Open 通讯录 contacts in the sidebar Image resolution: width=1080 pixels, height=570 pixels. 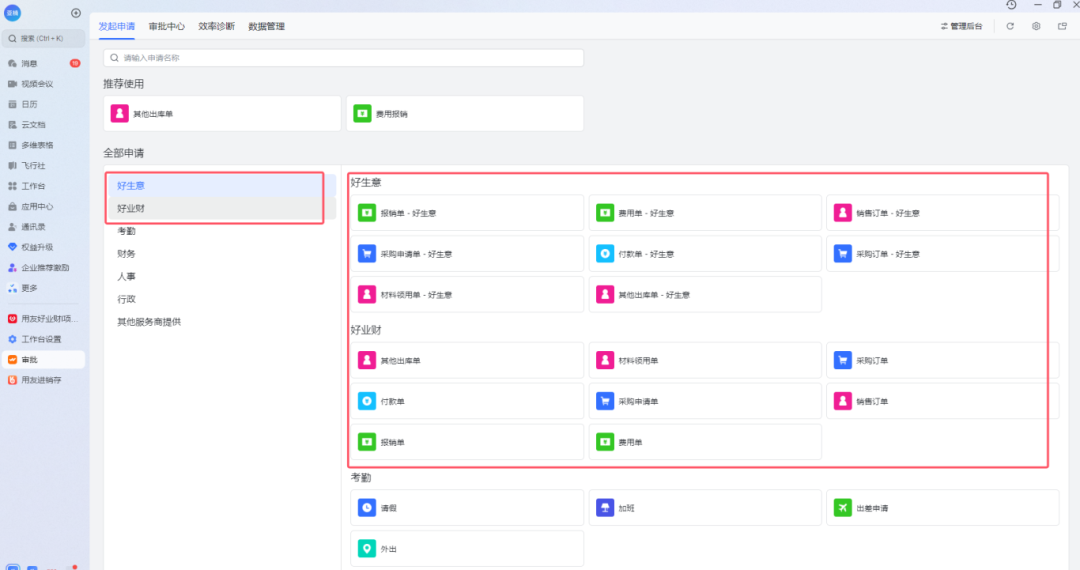pos(43,226)
